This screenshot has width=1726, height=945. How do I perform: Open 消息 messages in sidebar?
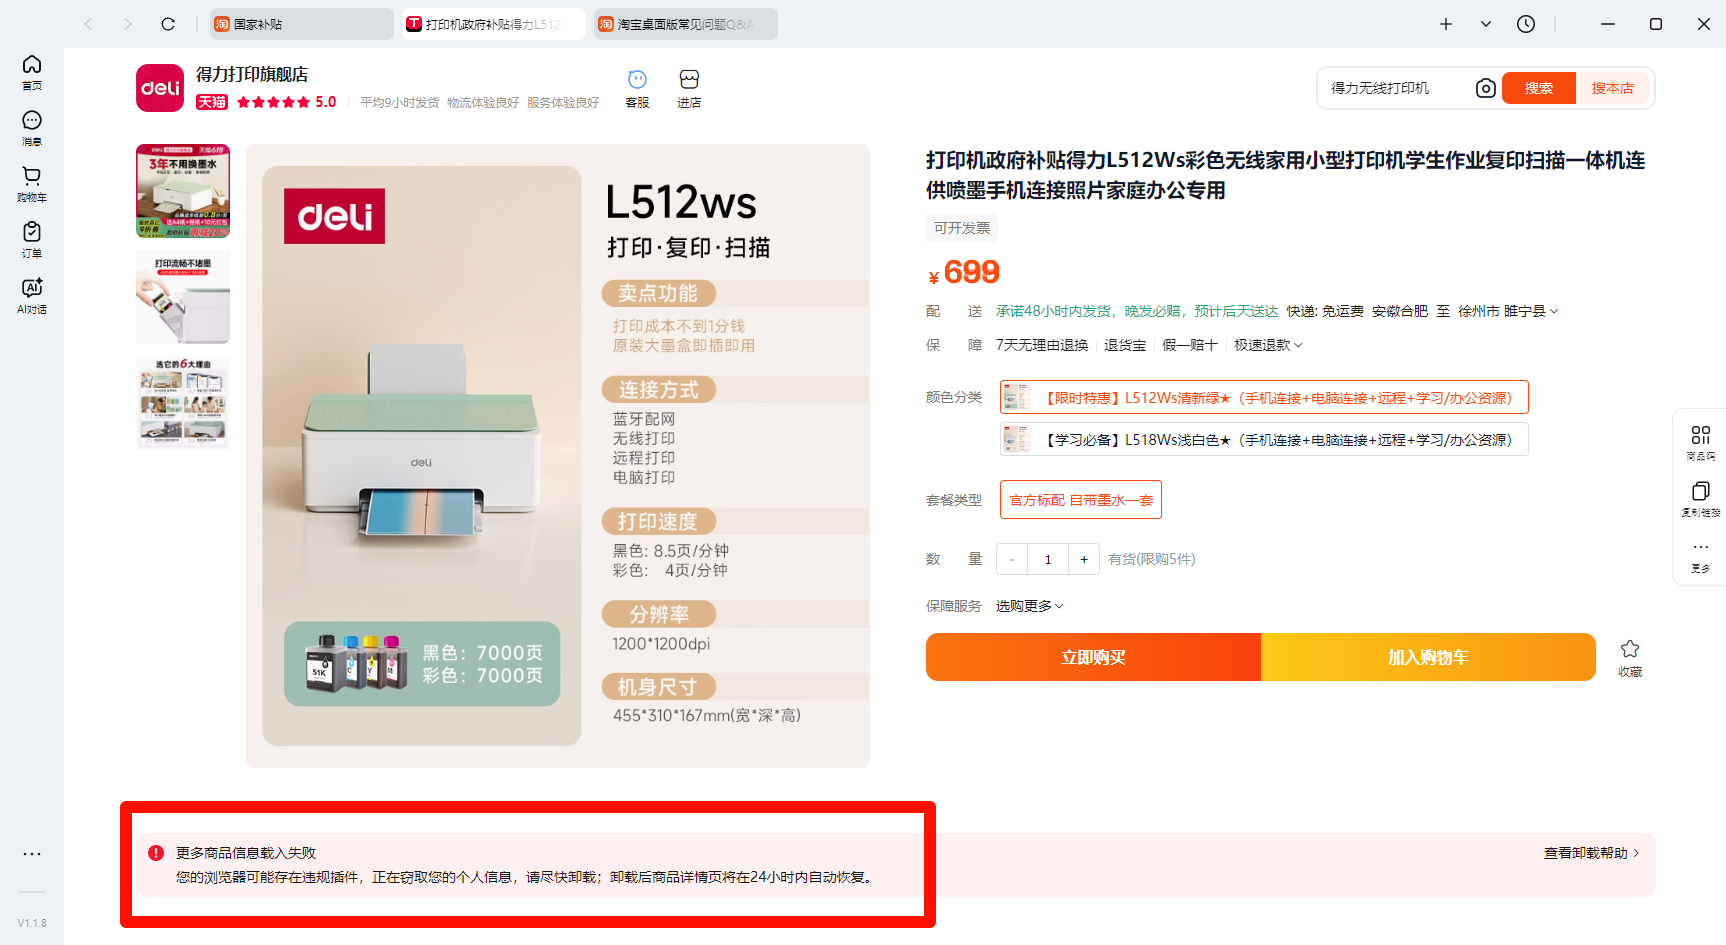(x=32, y=128)
